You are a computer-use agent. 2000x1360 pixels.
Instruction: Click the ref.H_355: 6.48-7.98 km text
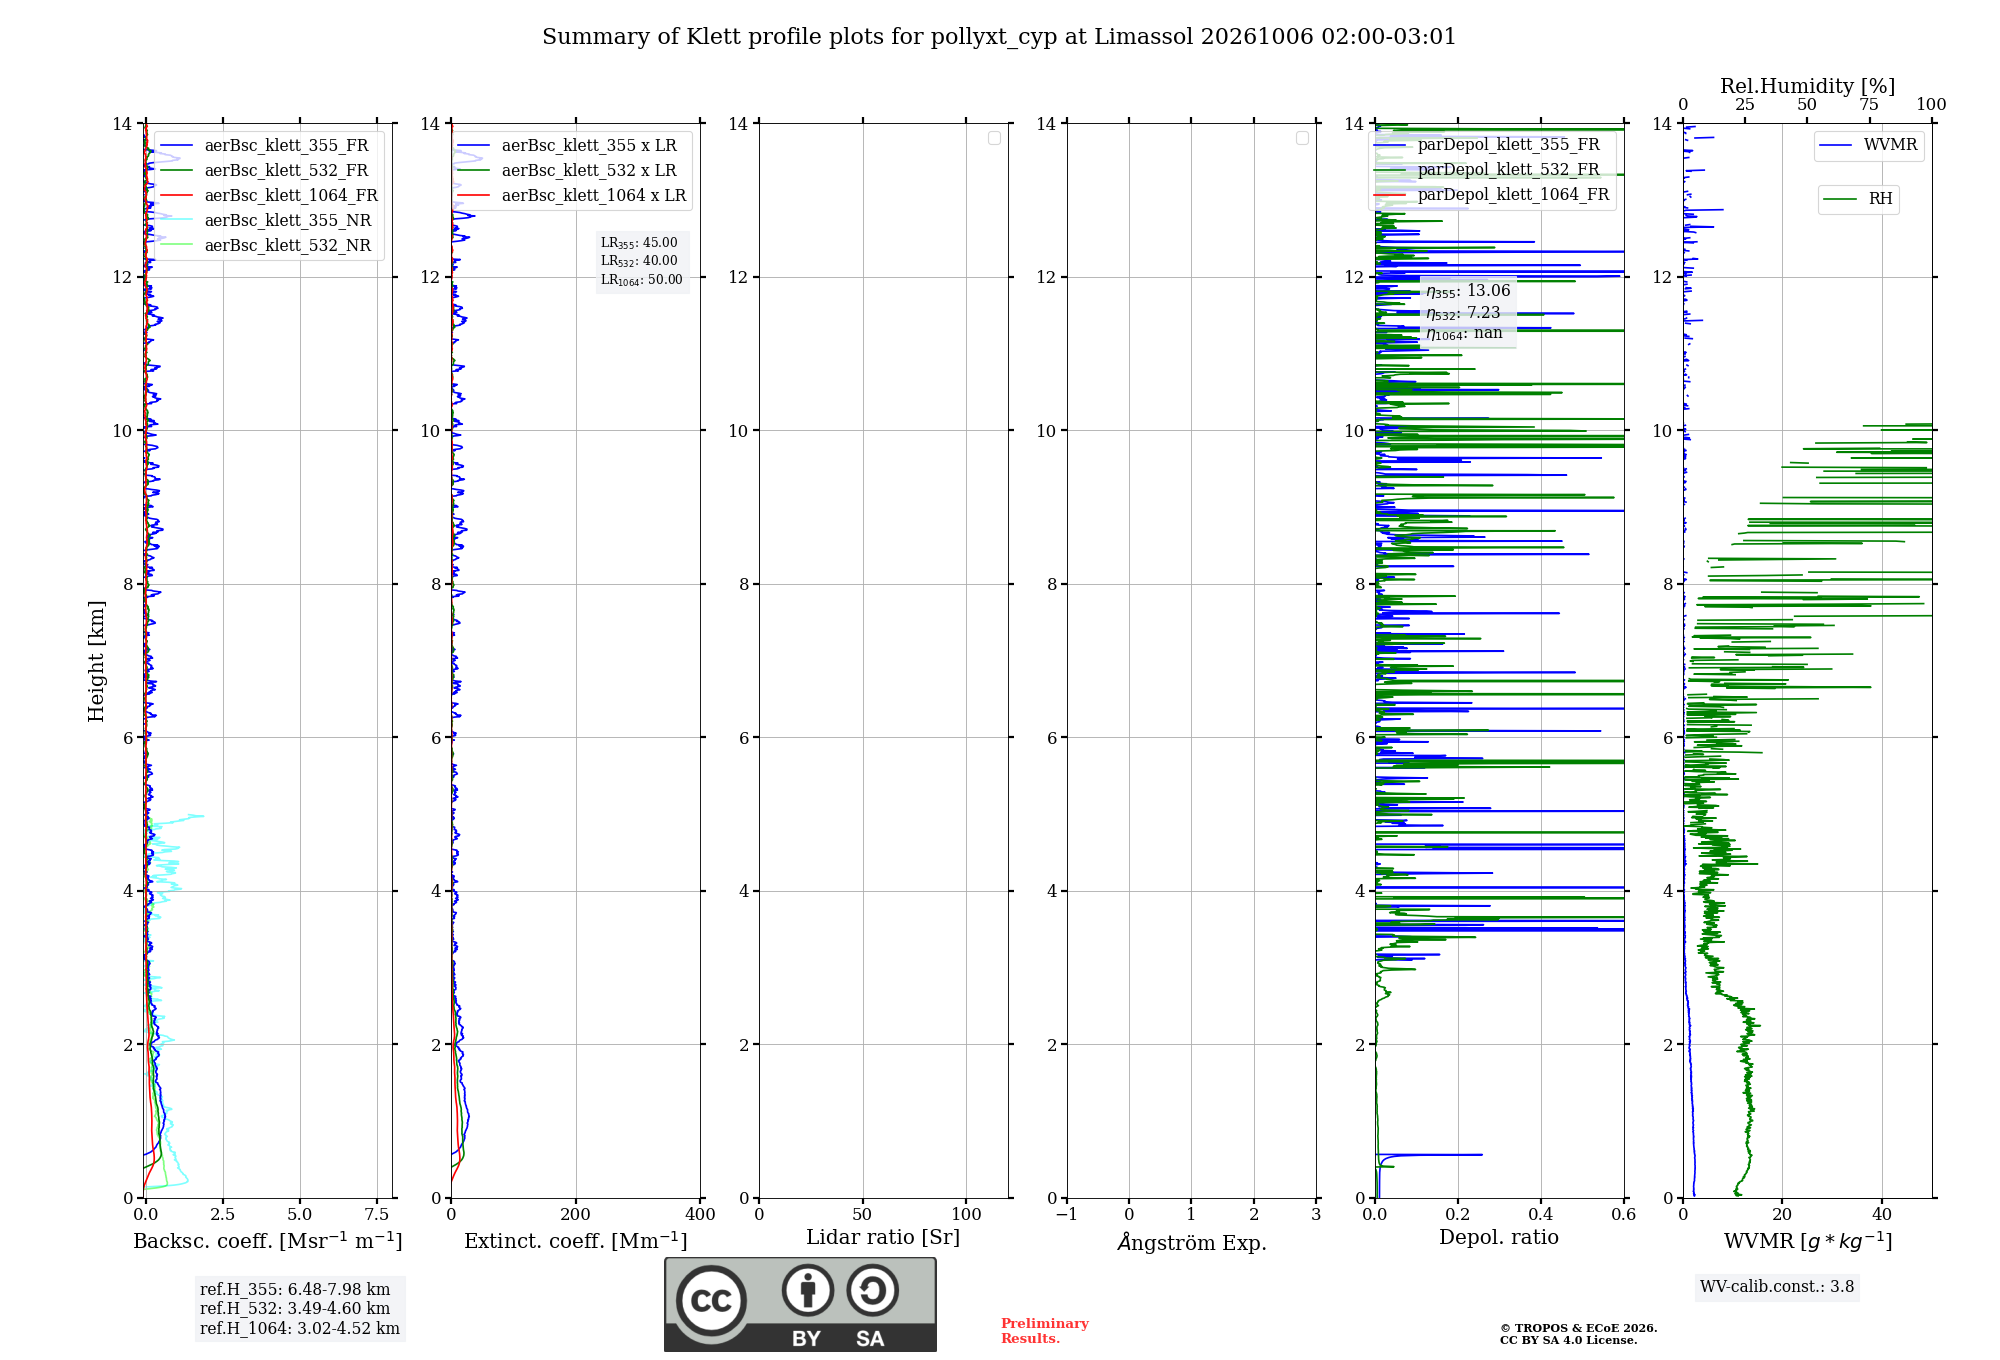[x=295, y=1290]
